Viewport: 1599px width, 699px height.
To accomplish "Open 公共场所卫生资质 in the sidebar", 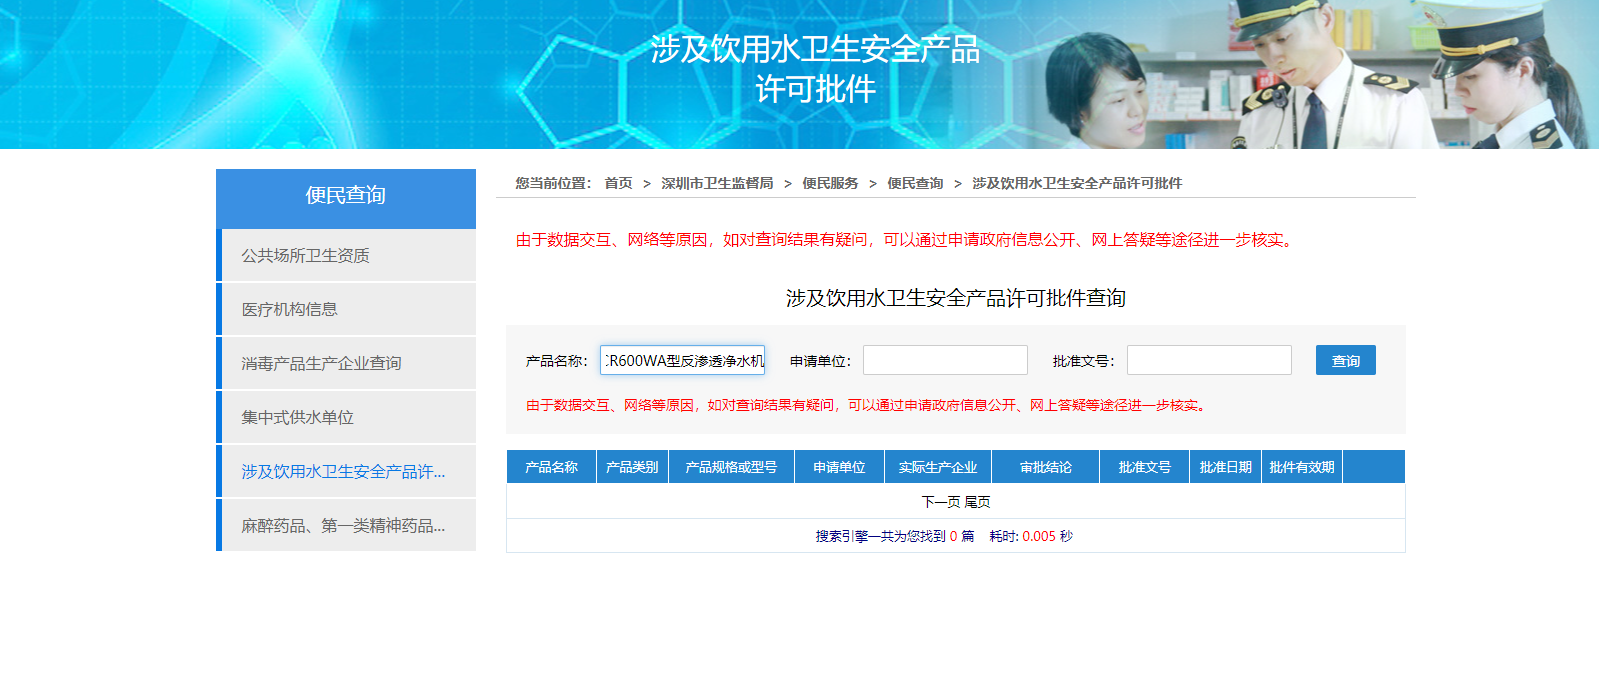I will pos(306,256).
